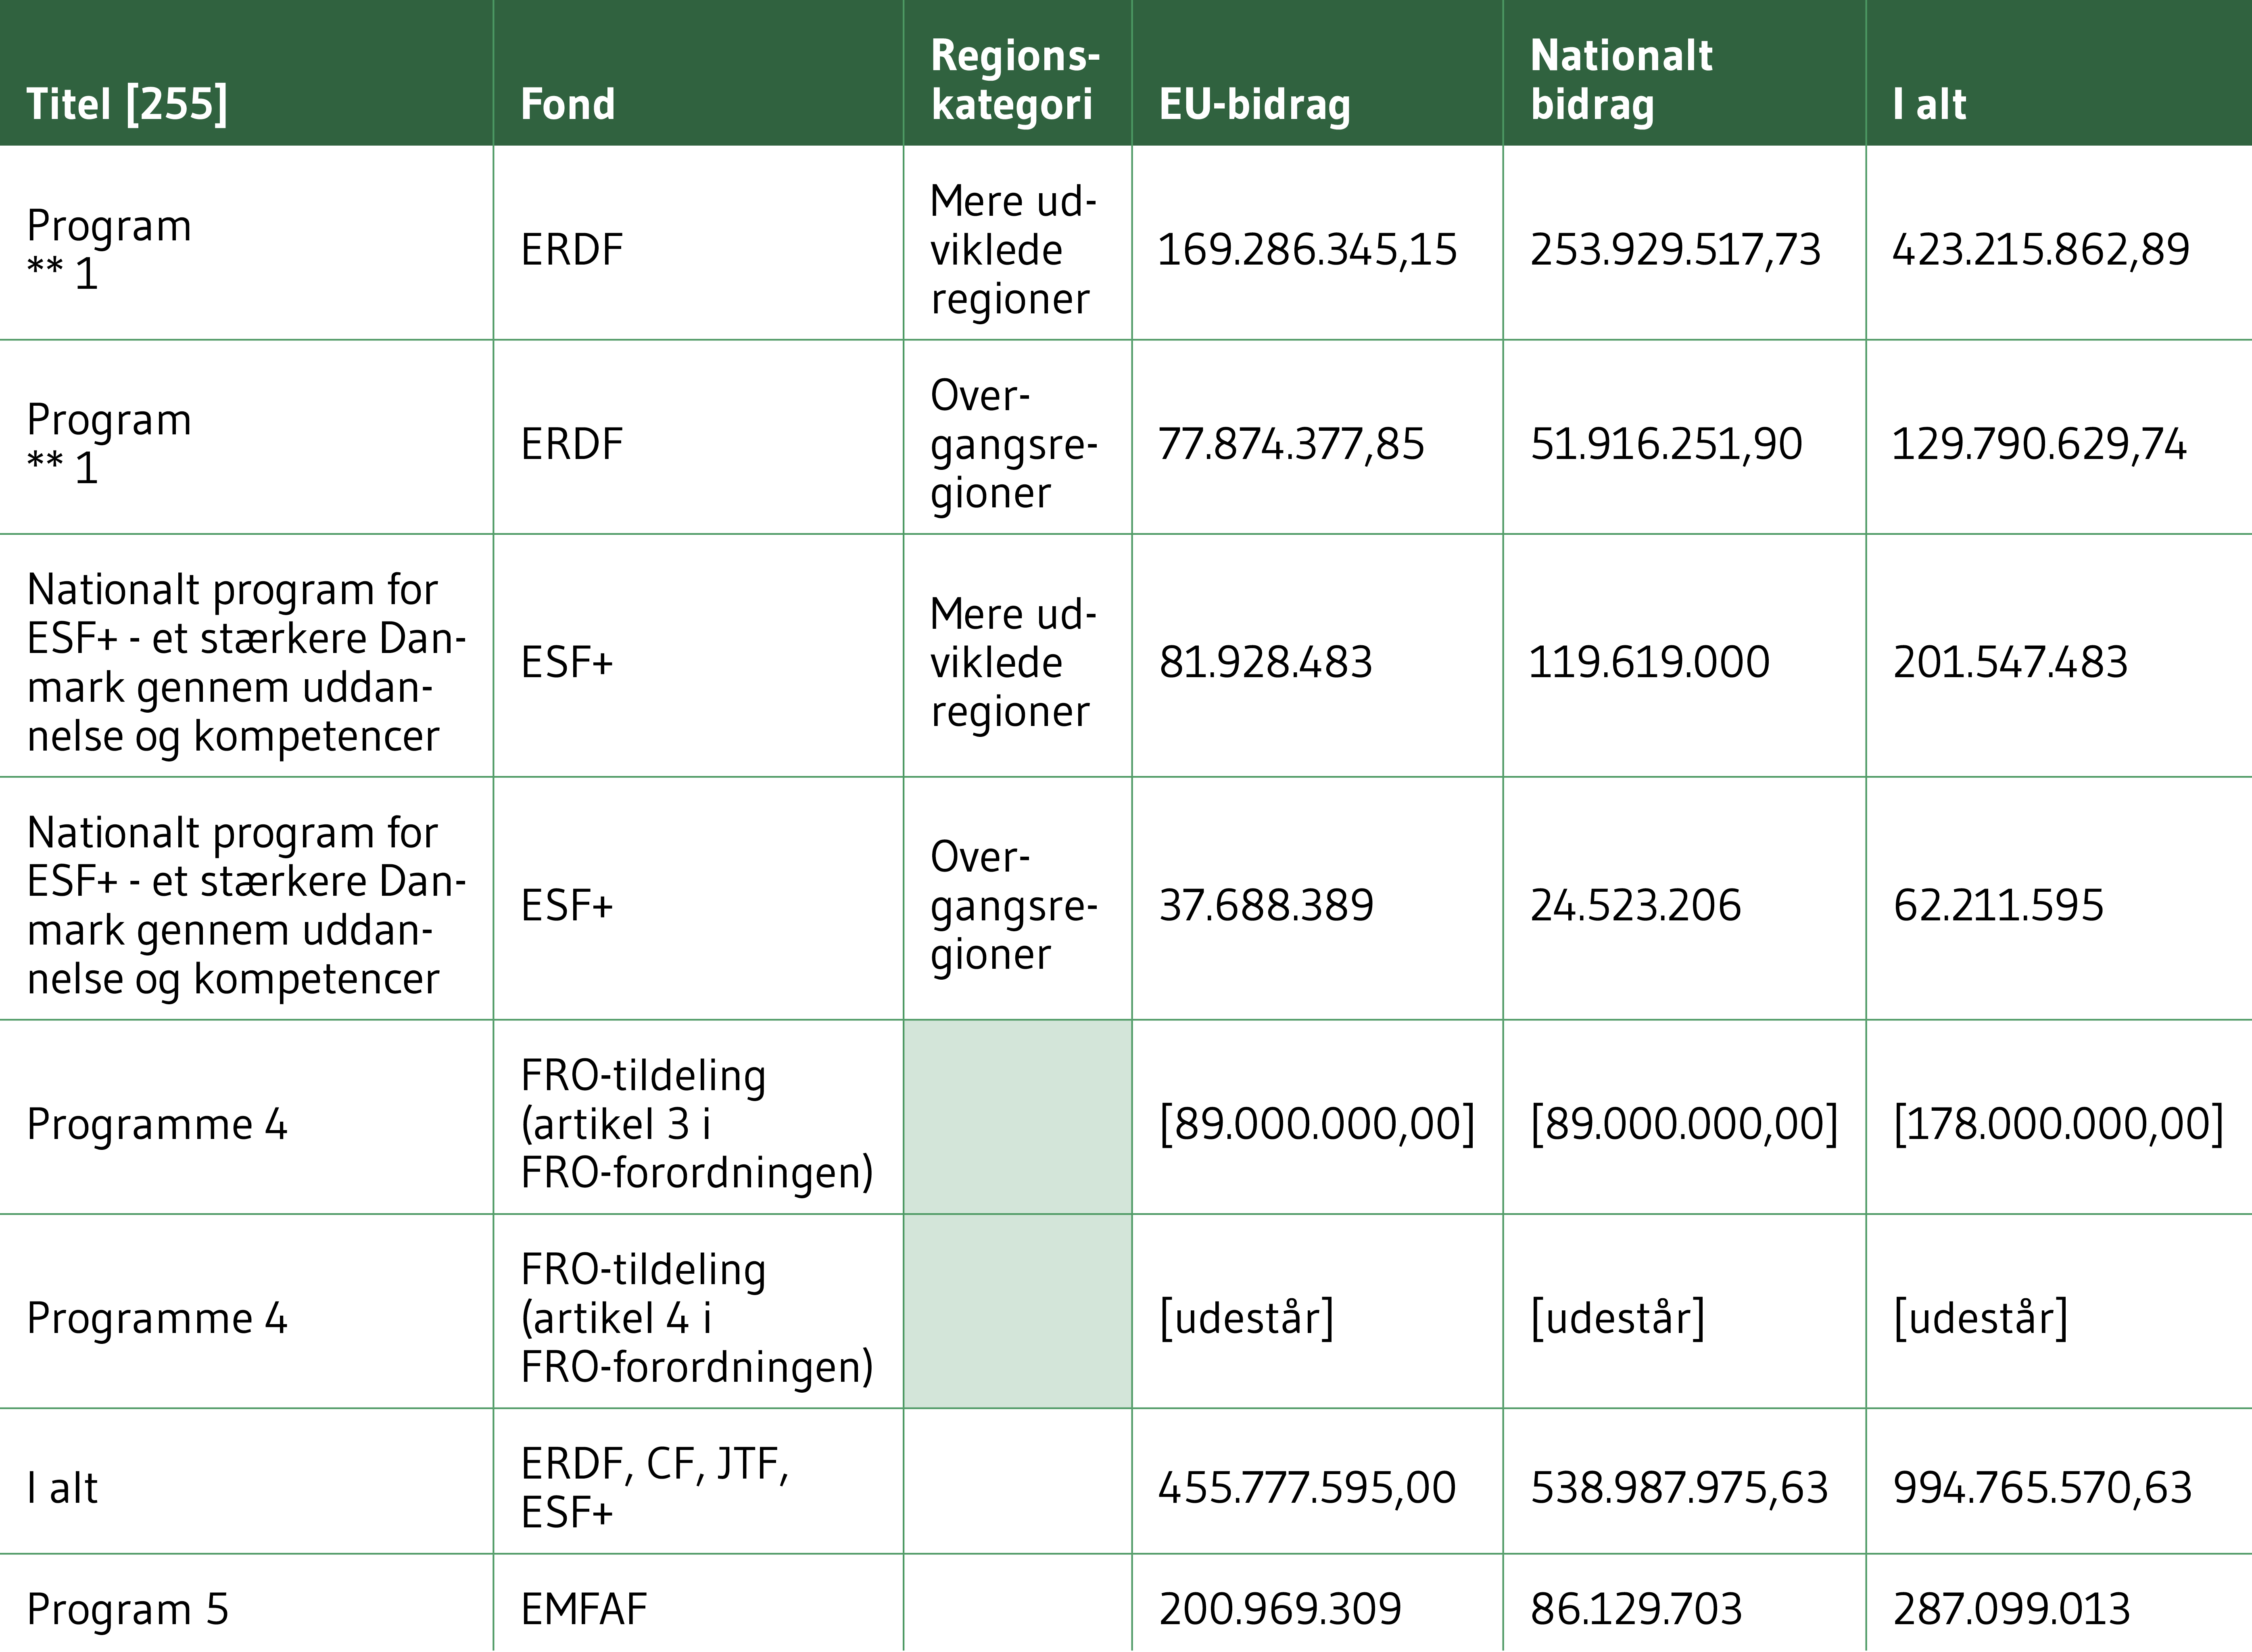Viewport: 2252px width, 1652px height.
Task: Select the national contribution 119.619.000
Action: click(x=1649, y=662)
